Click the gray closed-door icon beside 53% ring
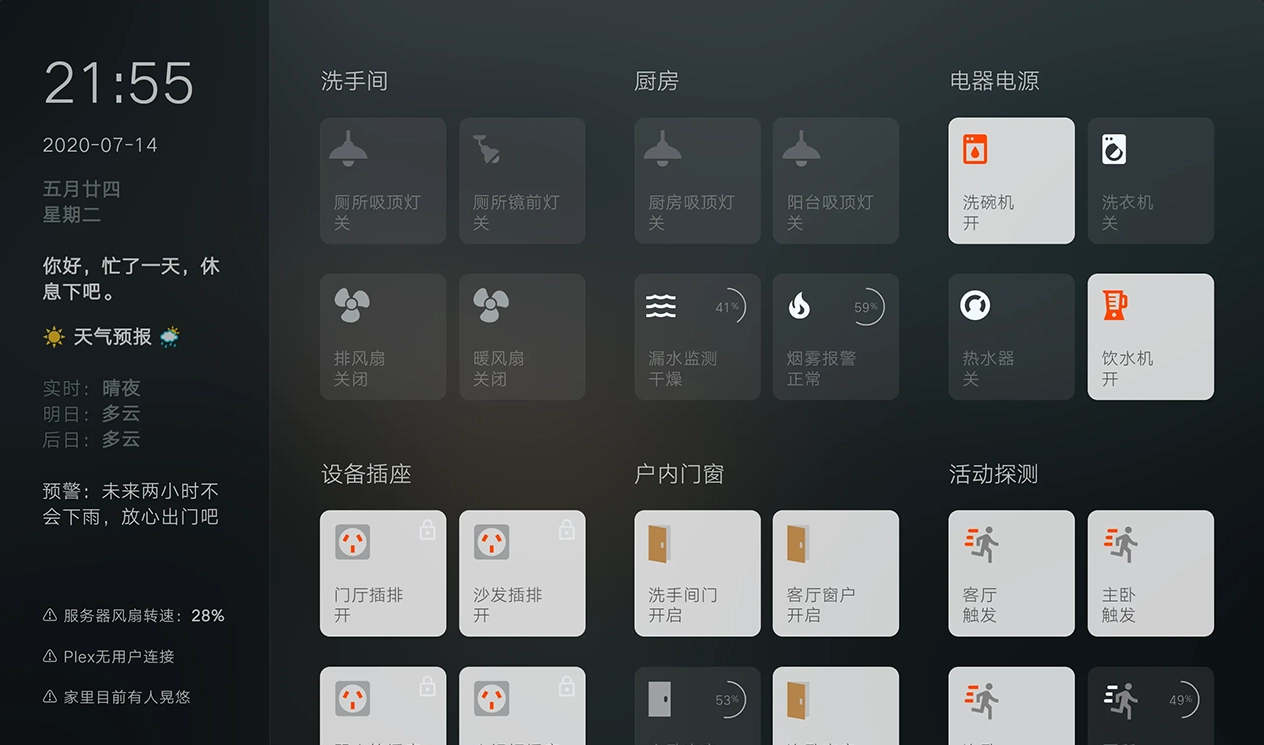The height and width of the screenshot is (745, 1264). 659,699
